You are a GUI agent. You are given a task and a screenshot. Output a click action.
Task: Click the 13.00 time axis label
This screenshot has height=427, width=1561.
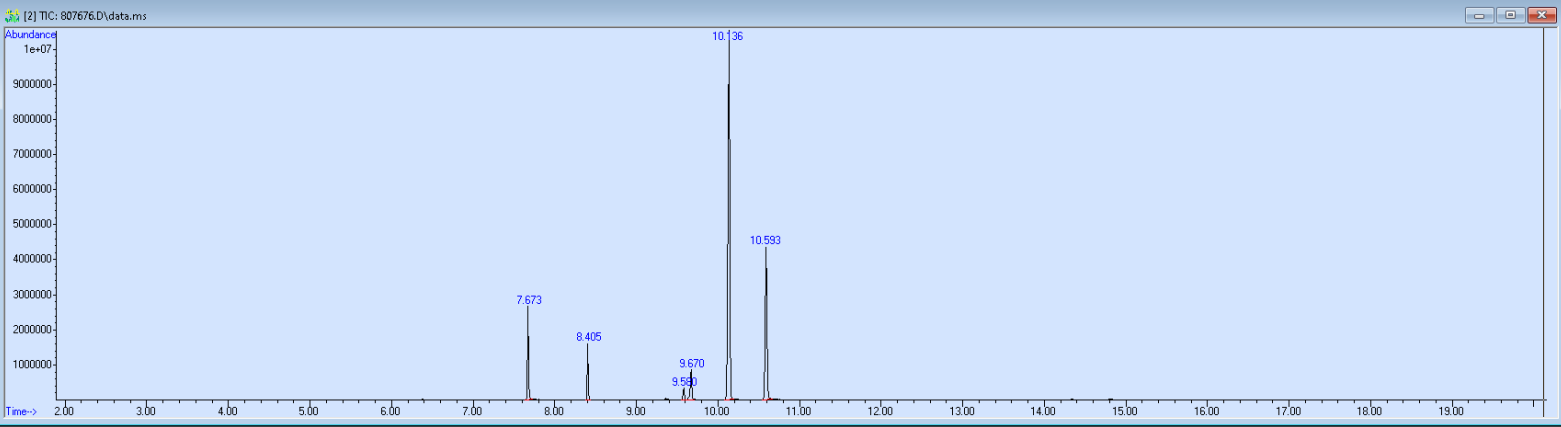[x=962, y=411]
